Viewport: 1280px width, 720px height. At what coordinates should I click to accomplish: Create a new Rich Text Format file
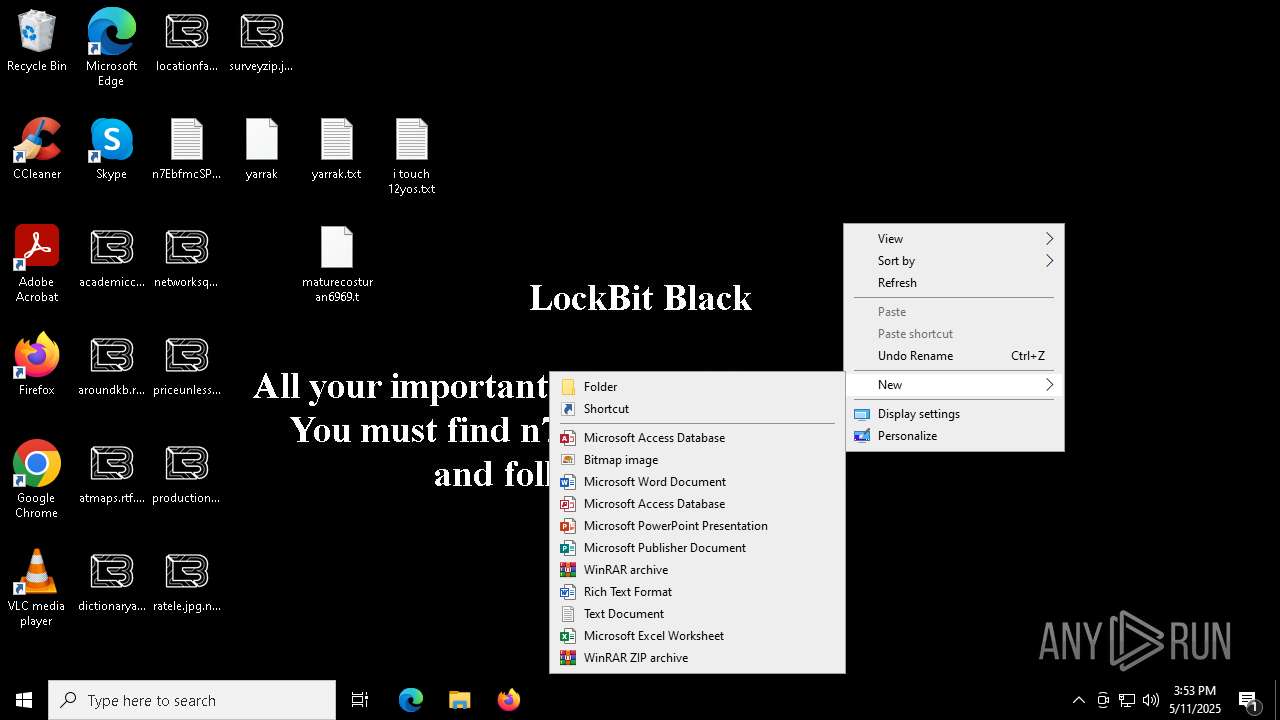pos(697,592)
